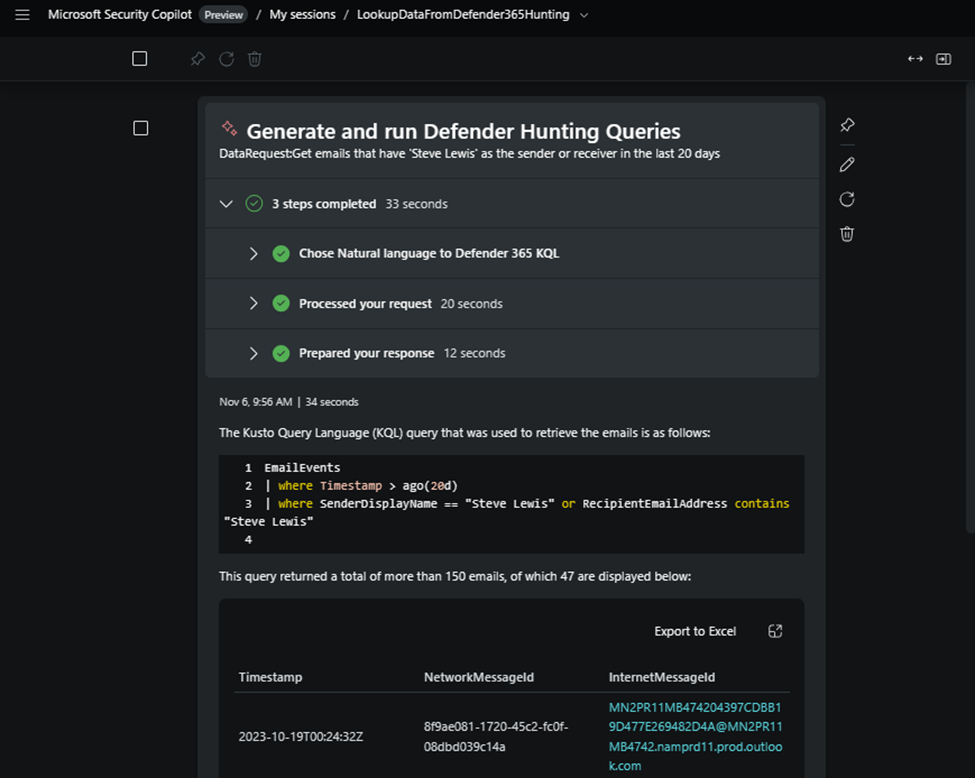Pin this response to the pin board
The width and height of the screenshot is (975, 778).
[847, 125]
